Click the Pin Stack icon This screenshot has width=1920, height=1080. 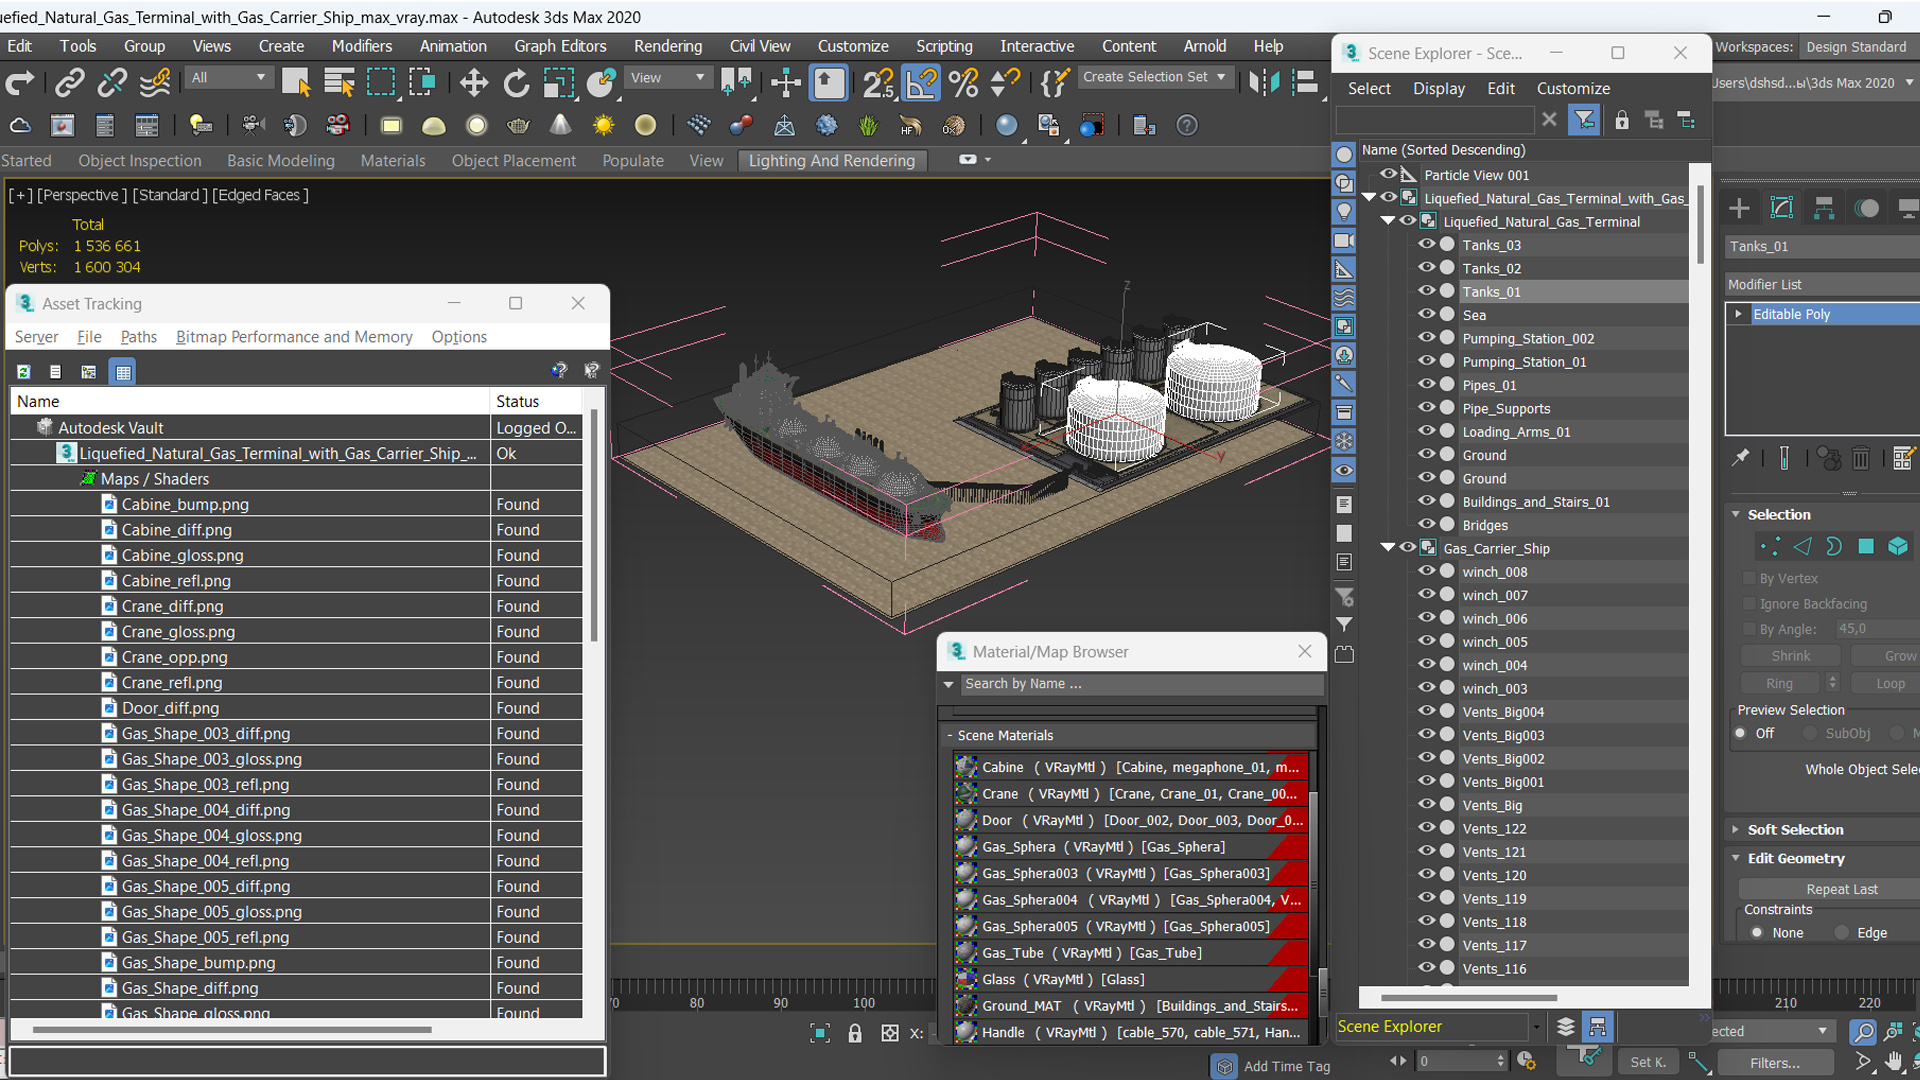1741,458
